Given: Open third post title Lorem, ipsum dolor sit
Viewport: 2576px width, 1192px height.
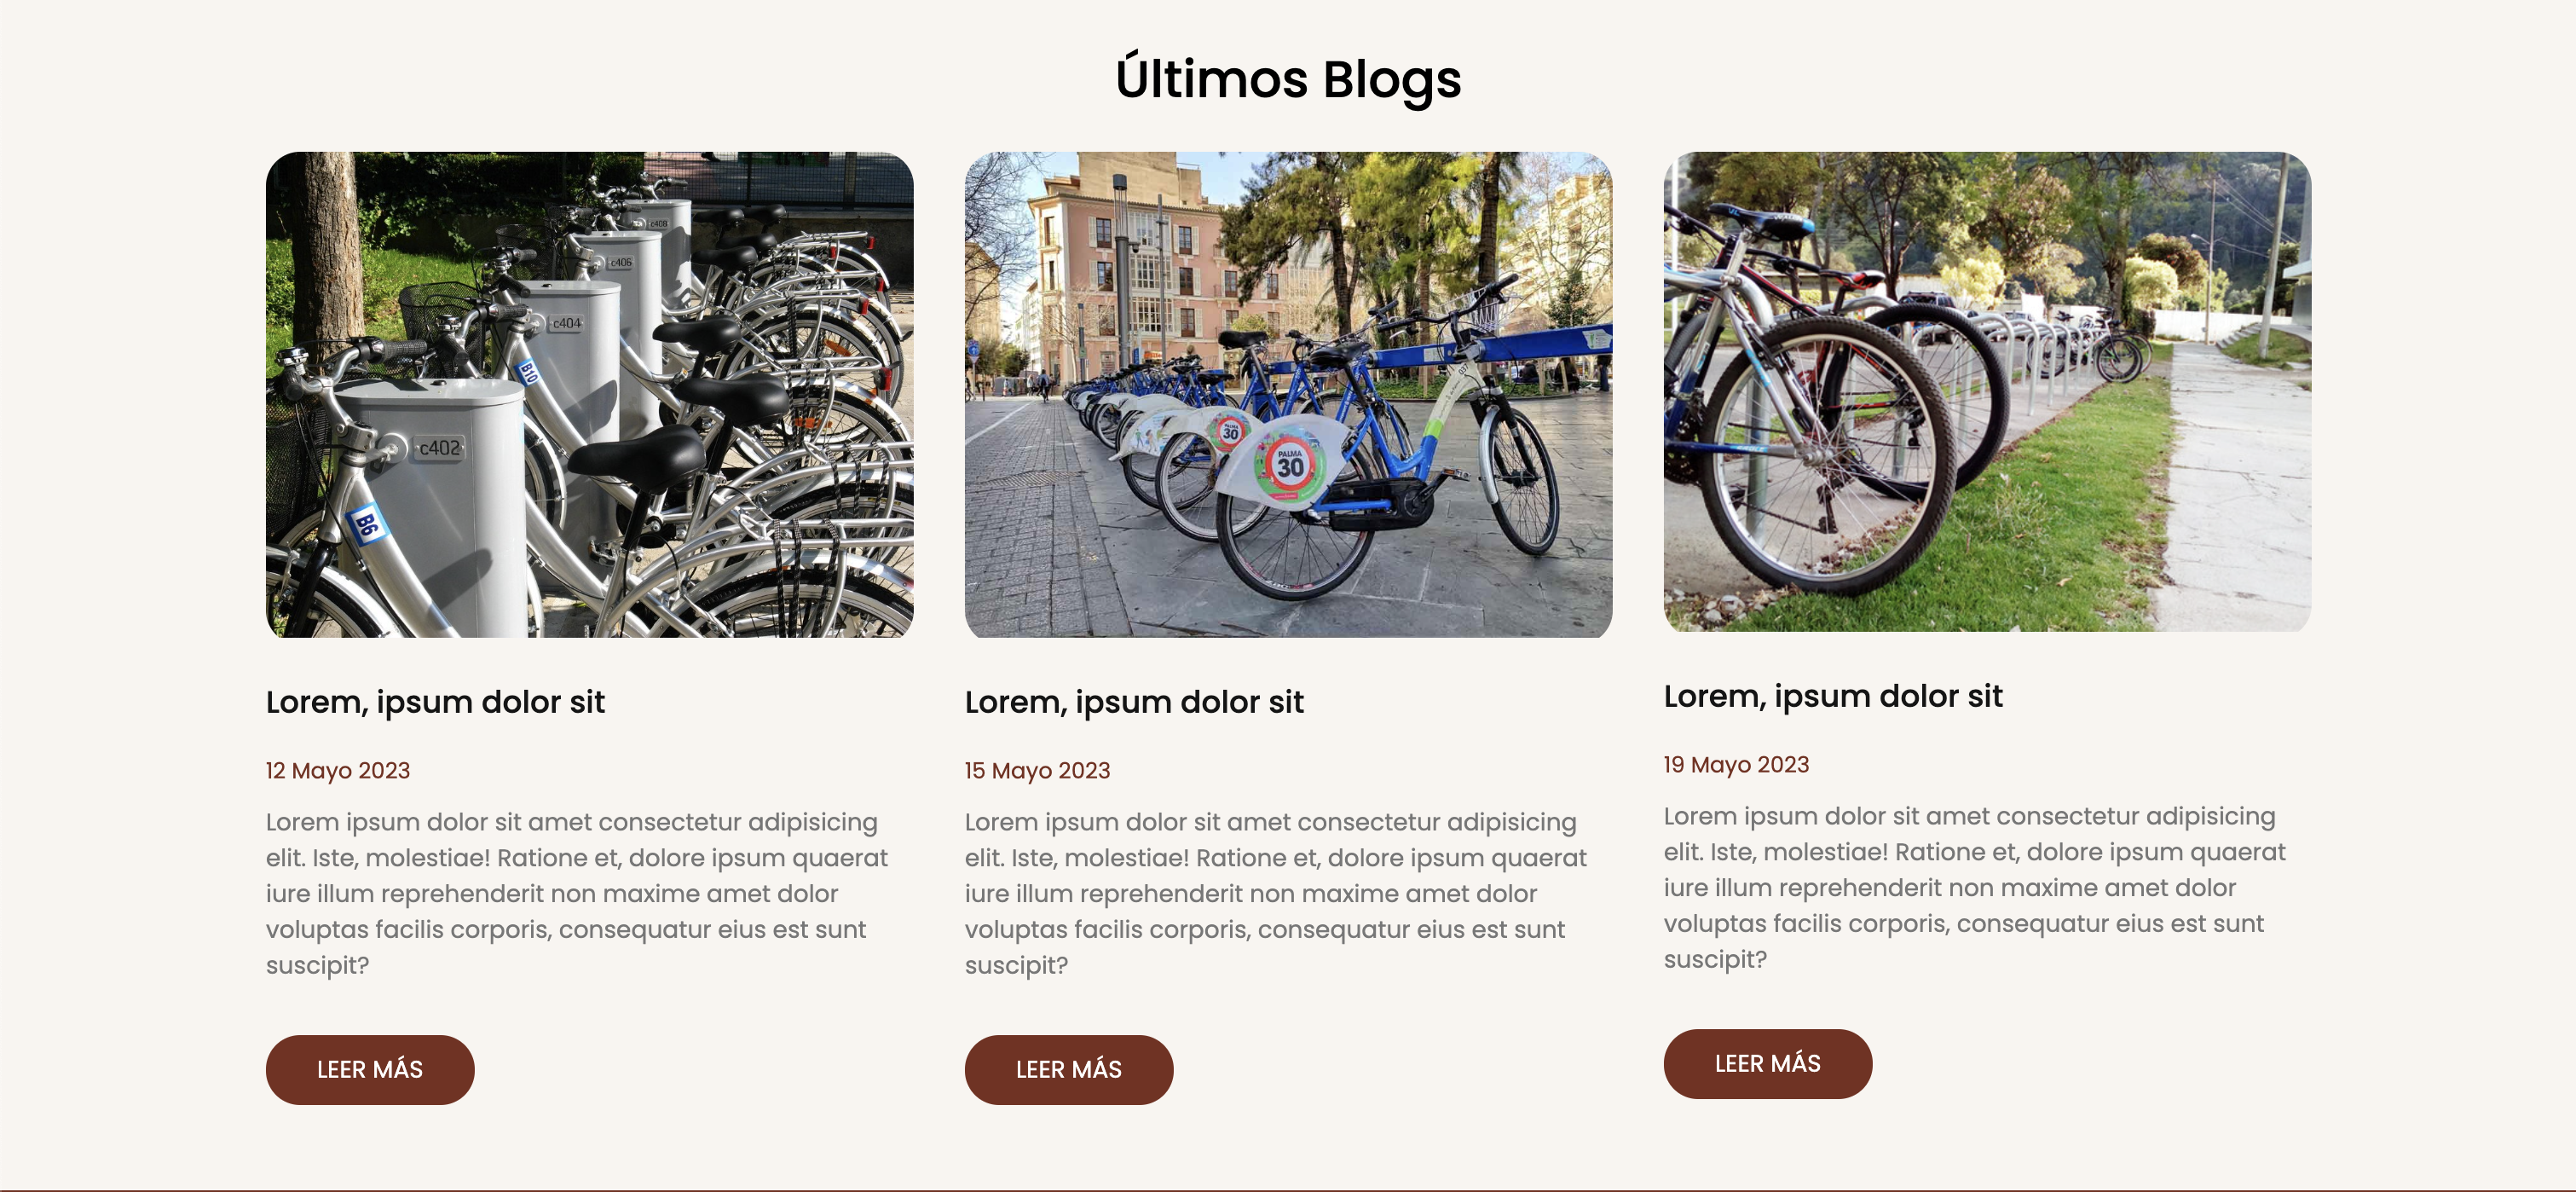Looking at the screenshot, I should pyautogui.click(x=1833, y=696).
